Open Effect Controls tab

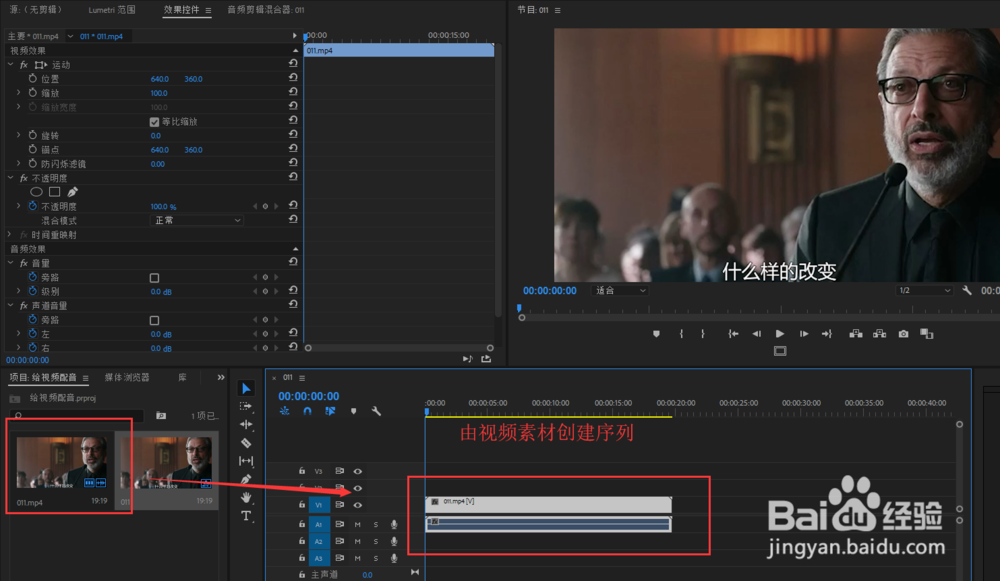coord(182,10)
